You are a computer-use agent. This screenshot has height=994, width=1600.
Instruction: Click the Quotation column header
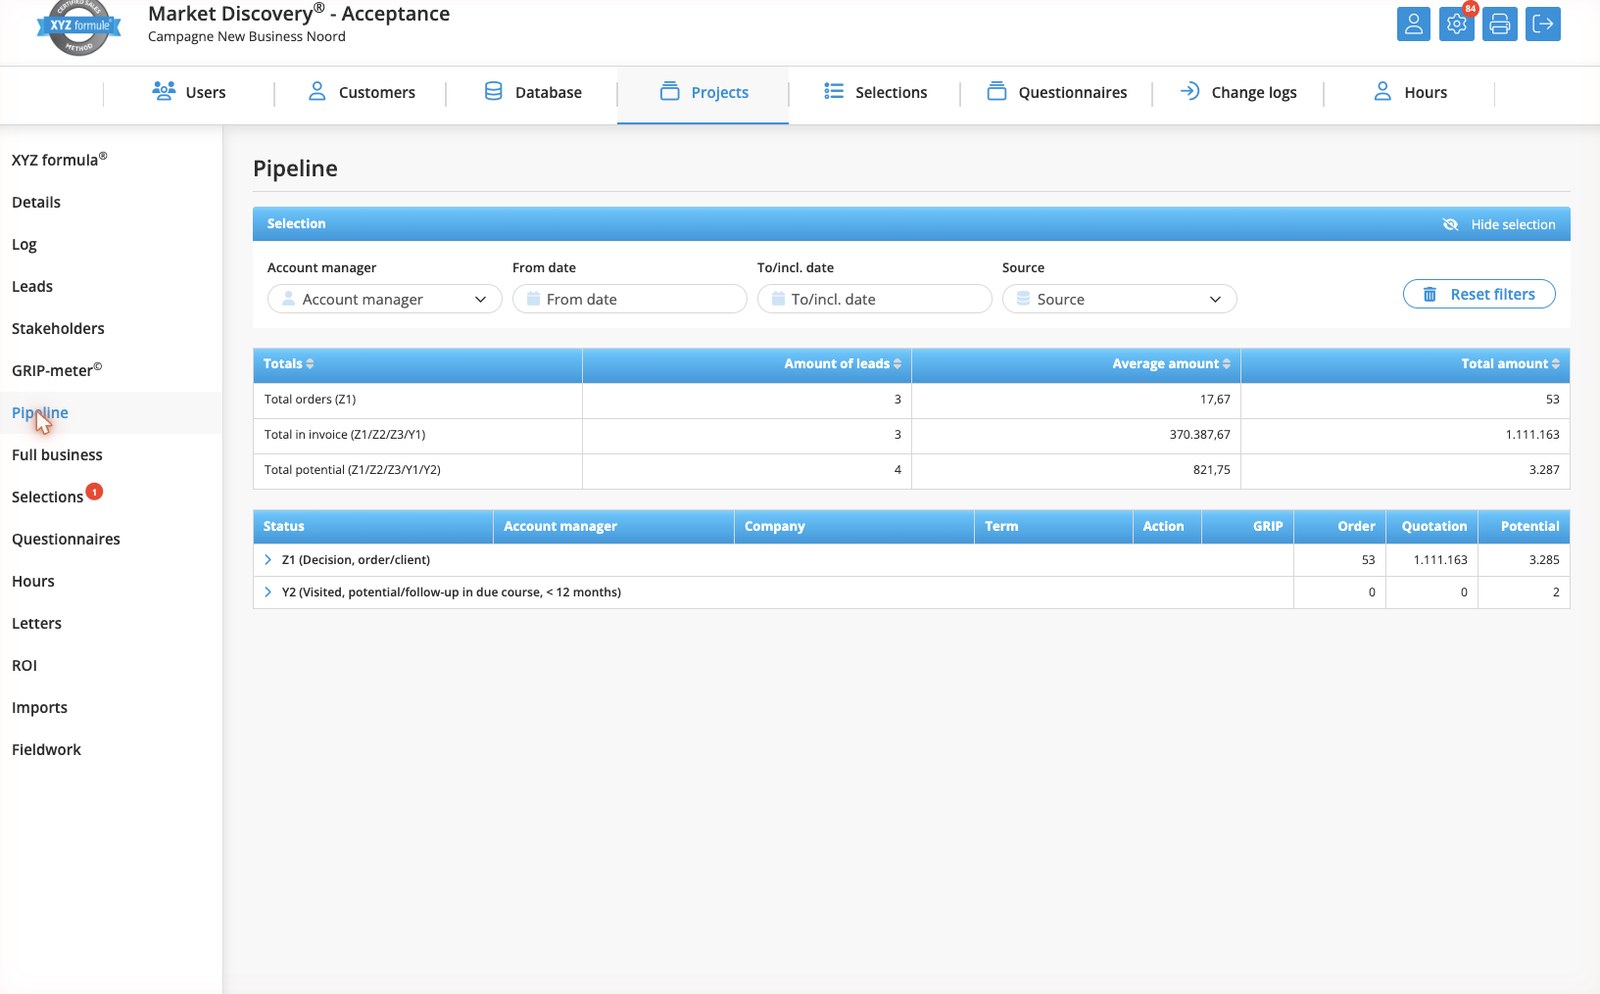tap(1434, 526)
